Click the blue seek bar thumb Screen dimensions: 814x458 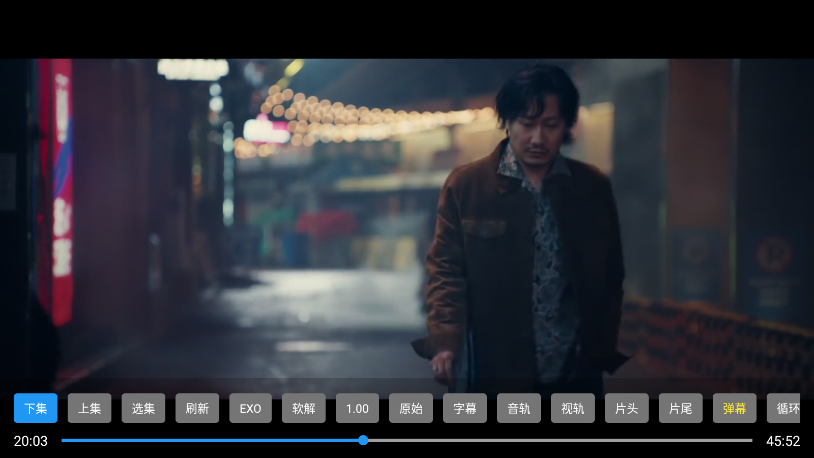(x=363, y=440)
